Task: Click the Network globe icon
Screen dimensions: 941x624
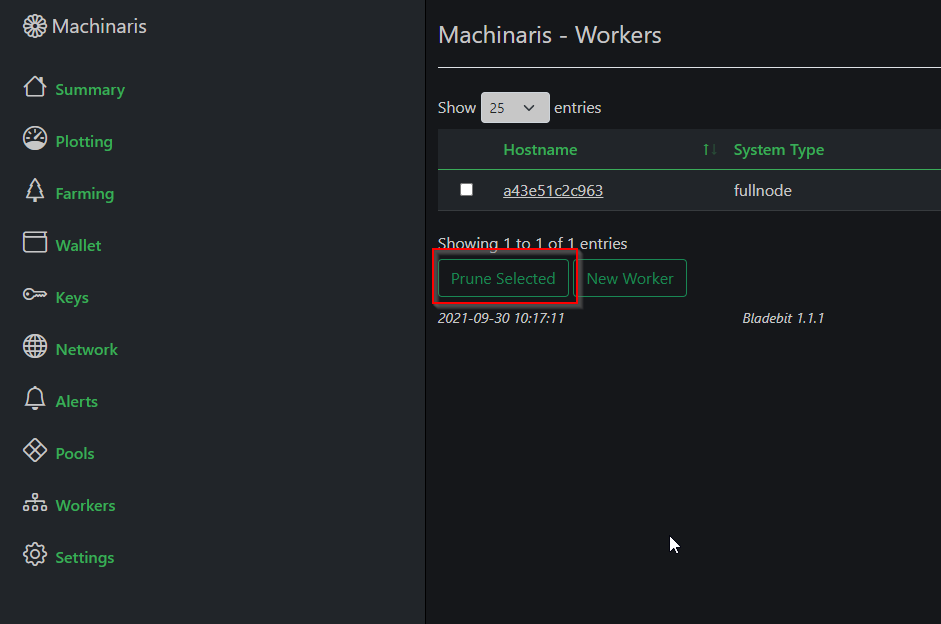Action: (x=35, y=346)
